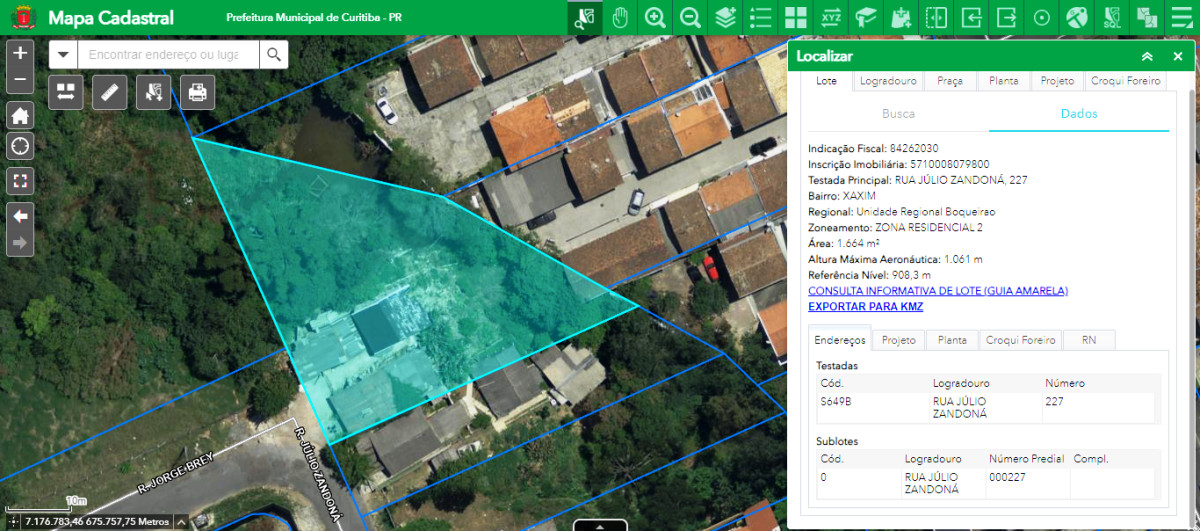Click the circle target icon in toolbar

pos(1041,17)
